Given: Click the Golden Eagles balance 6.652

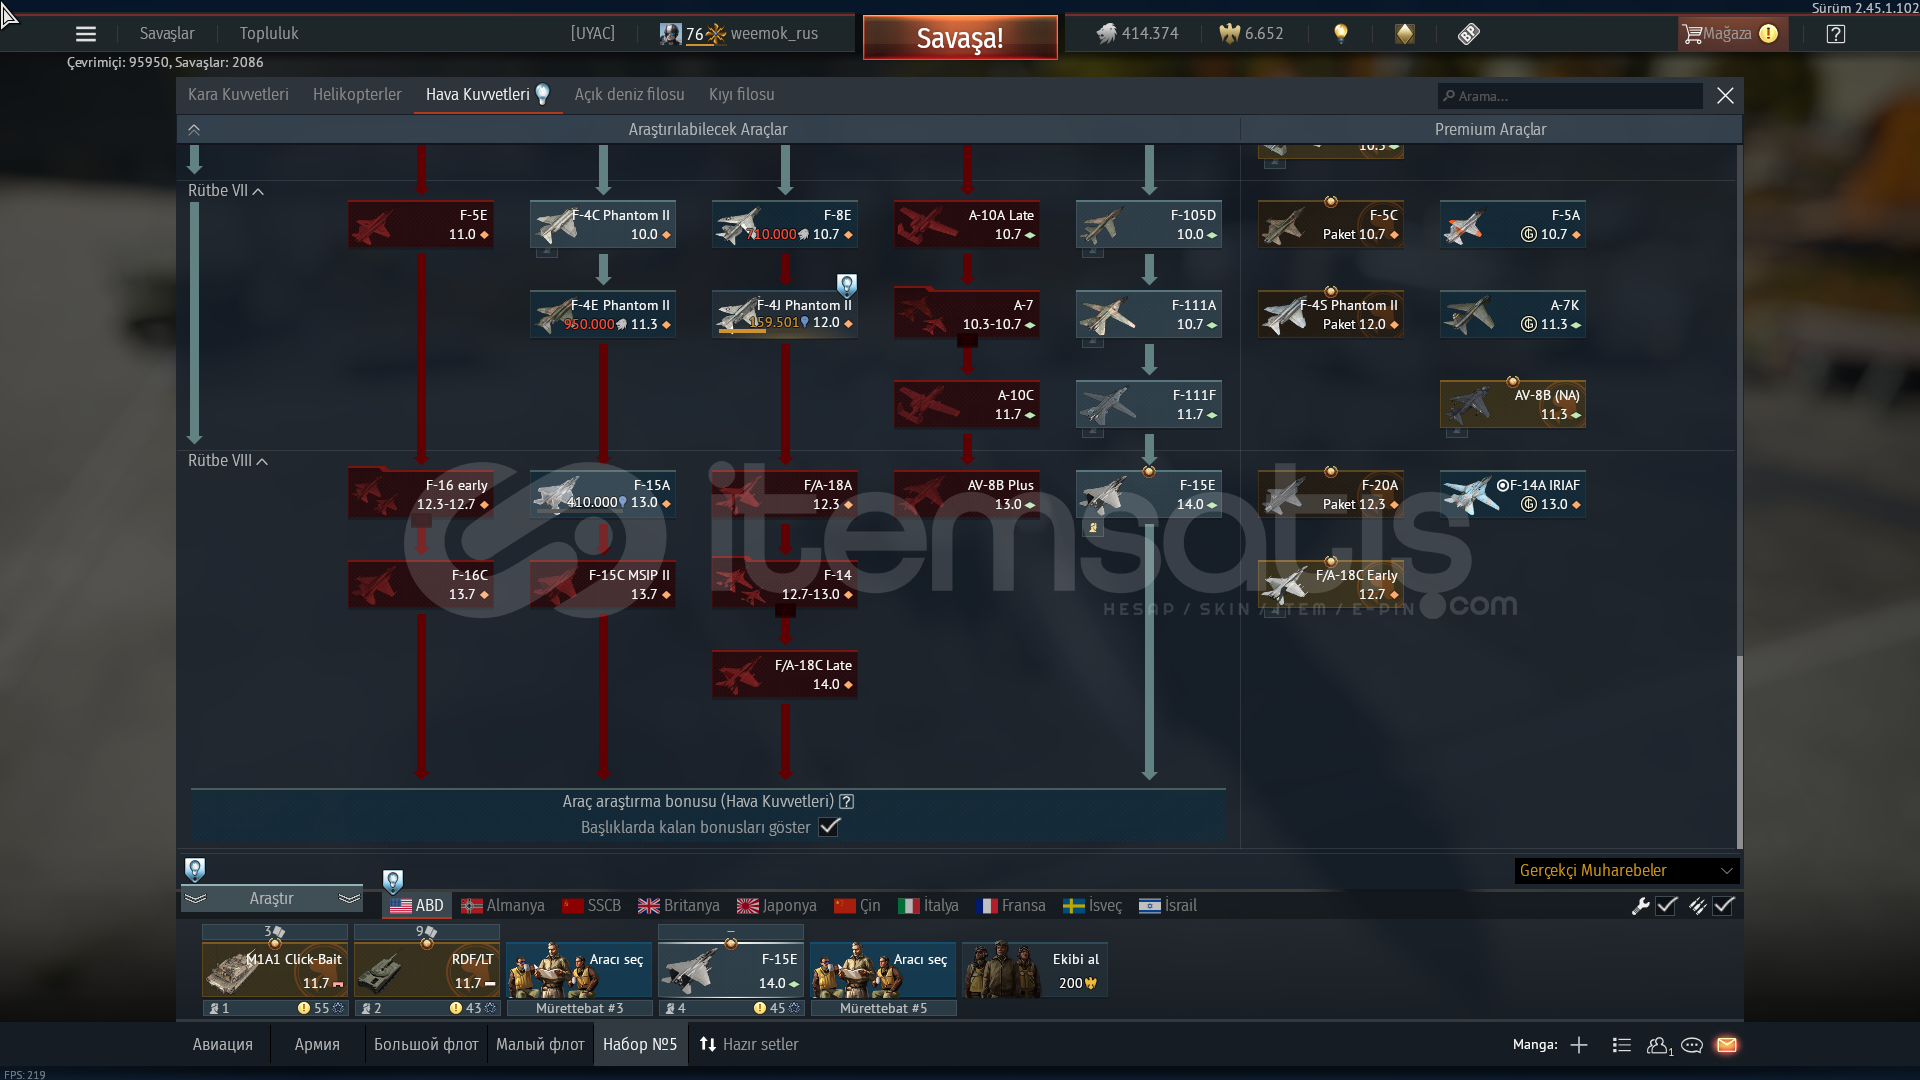Looking at the screenshot, I should 1251,33.
